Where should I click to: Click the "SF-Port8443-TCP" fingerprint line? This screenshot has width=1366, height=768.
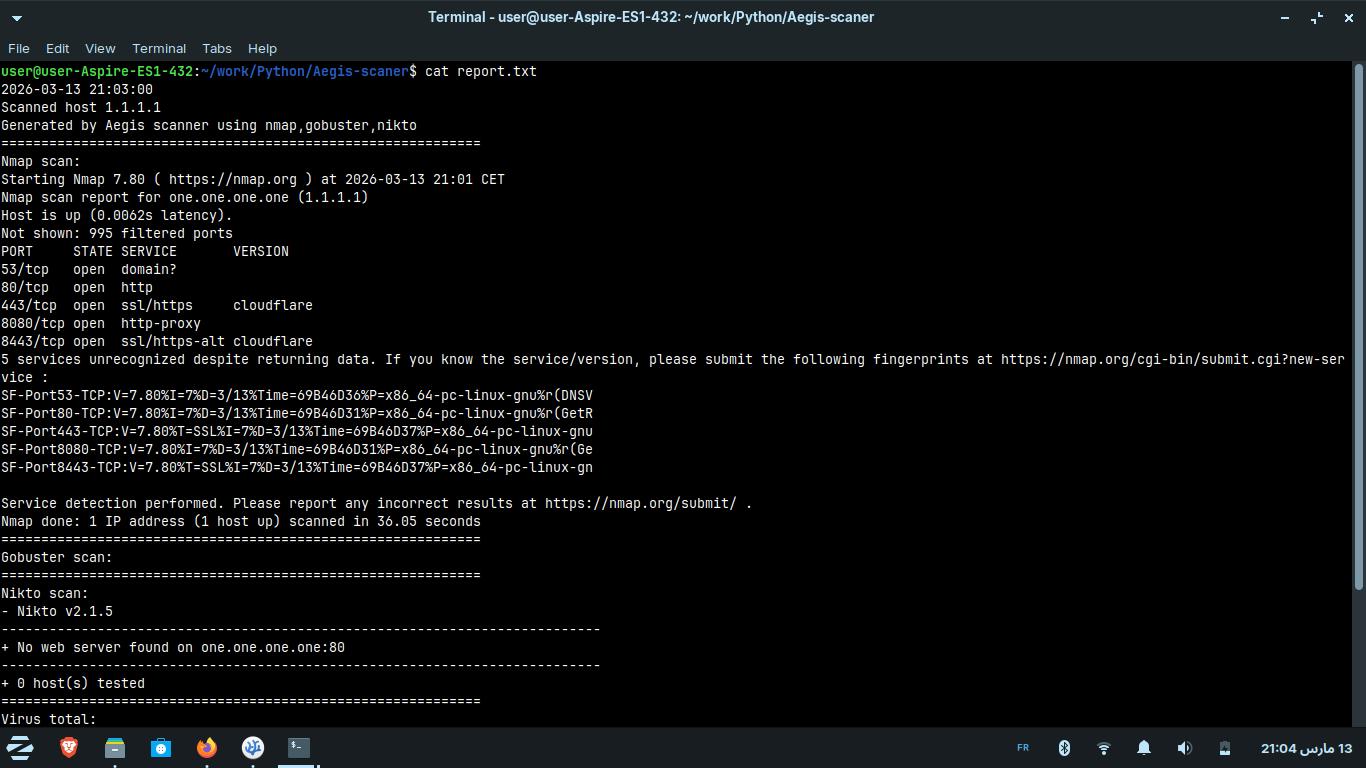pos(297,467)
